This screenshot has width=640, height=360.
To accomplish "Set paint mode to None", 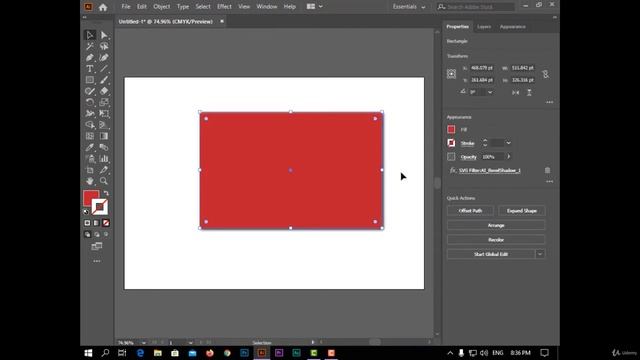I will pyautogui.click(x=106, y=223).
